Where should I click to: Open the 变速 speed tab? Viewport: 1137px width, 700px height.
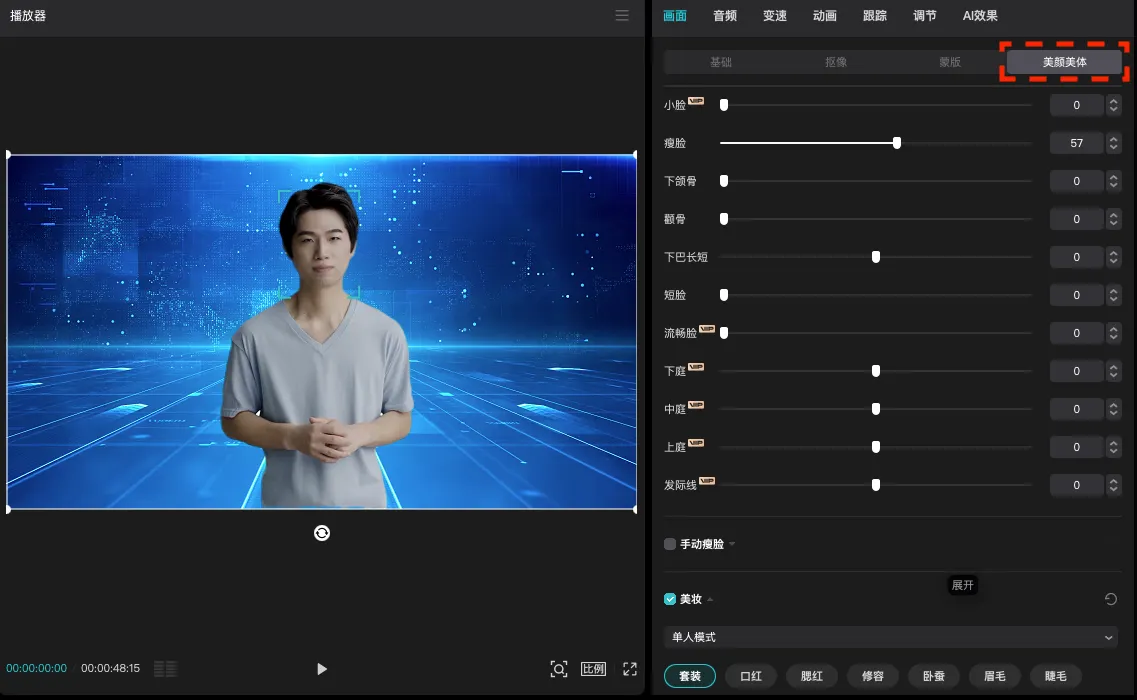(774, 15)
